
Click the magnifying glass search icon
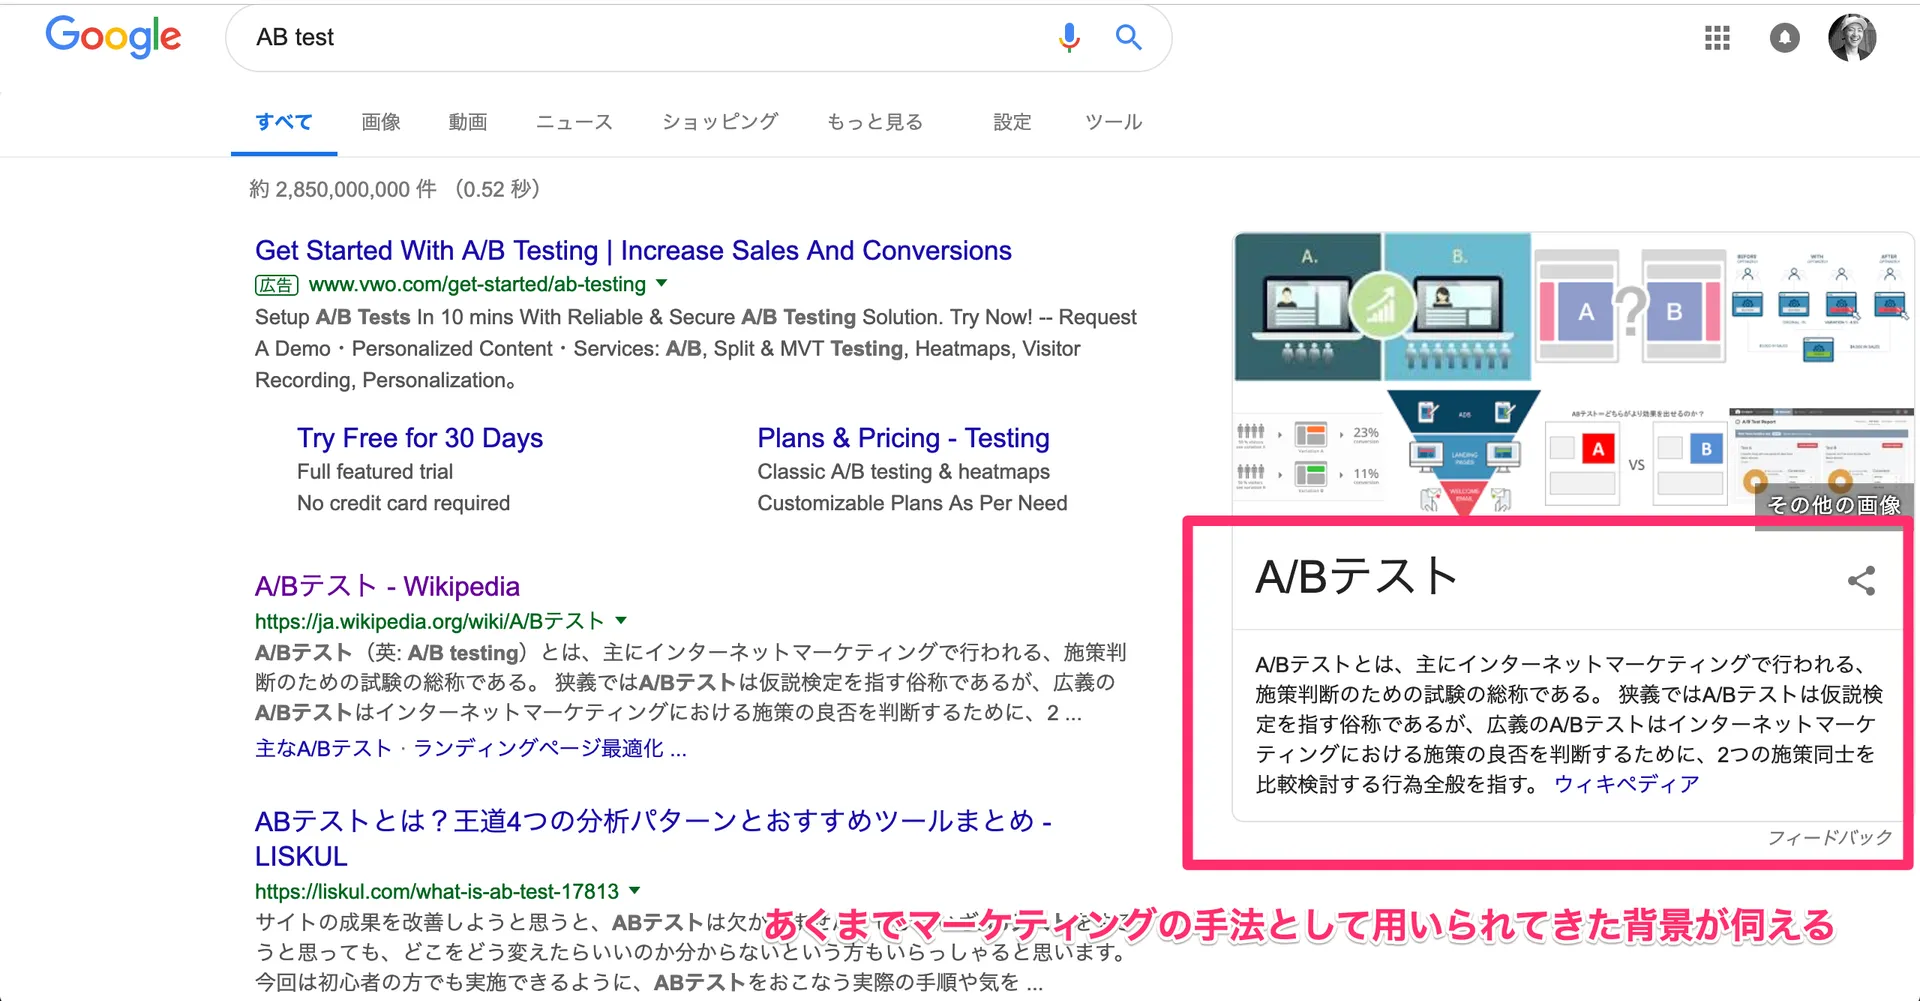(x=1128, y=37)
